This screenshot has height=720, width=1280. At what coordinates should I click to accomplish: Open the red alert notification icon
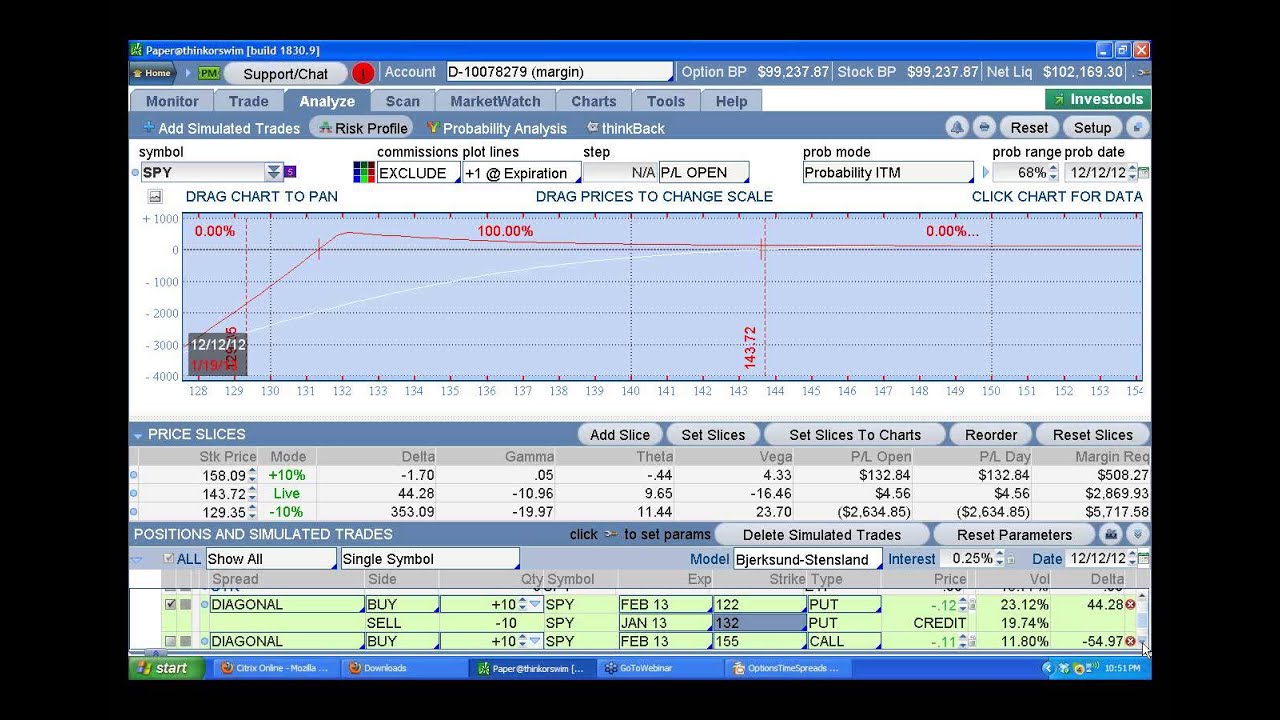click(x=363, y=73)
